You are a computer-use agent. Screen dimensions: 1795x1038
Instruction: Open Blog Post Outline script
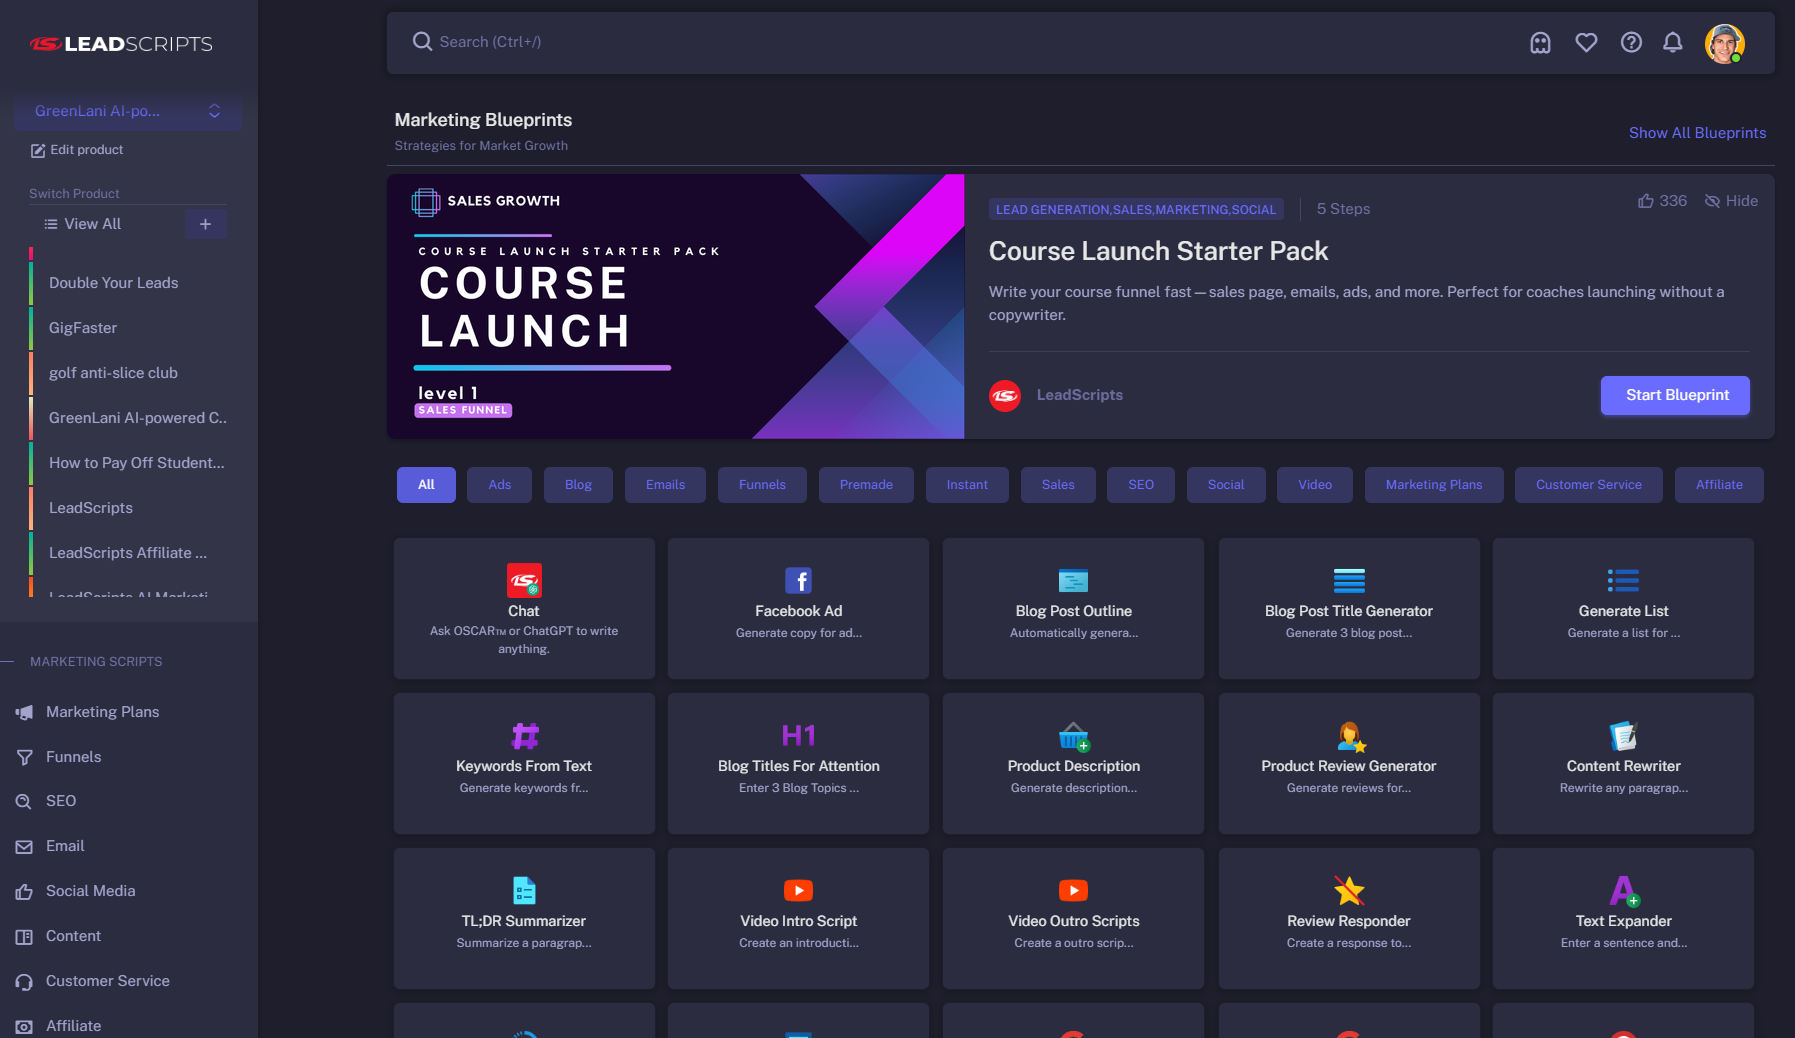(x=1073, y=608)
